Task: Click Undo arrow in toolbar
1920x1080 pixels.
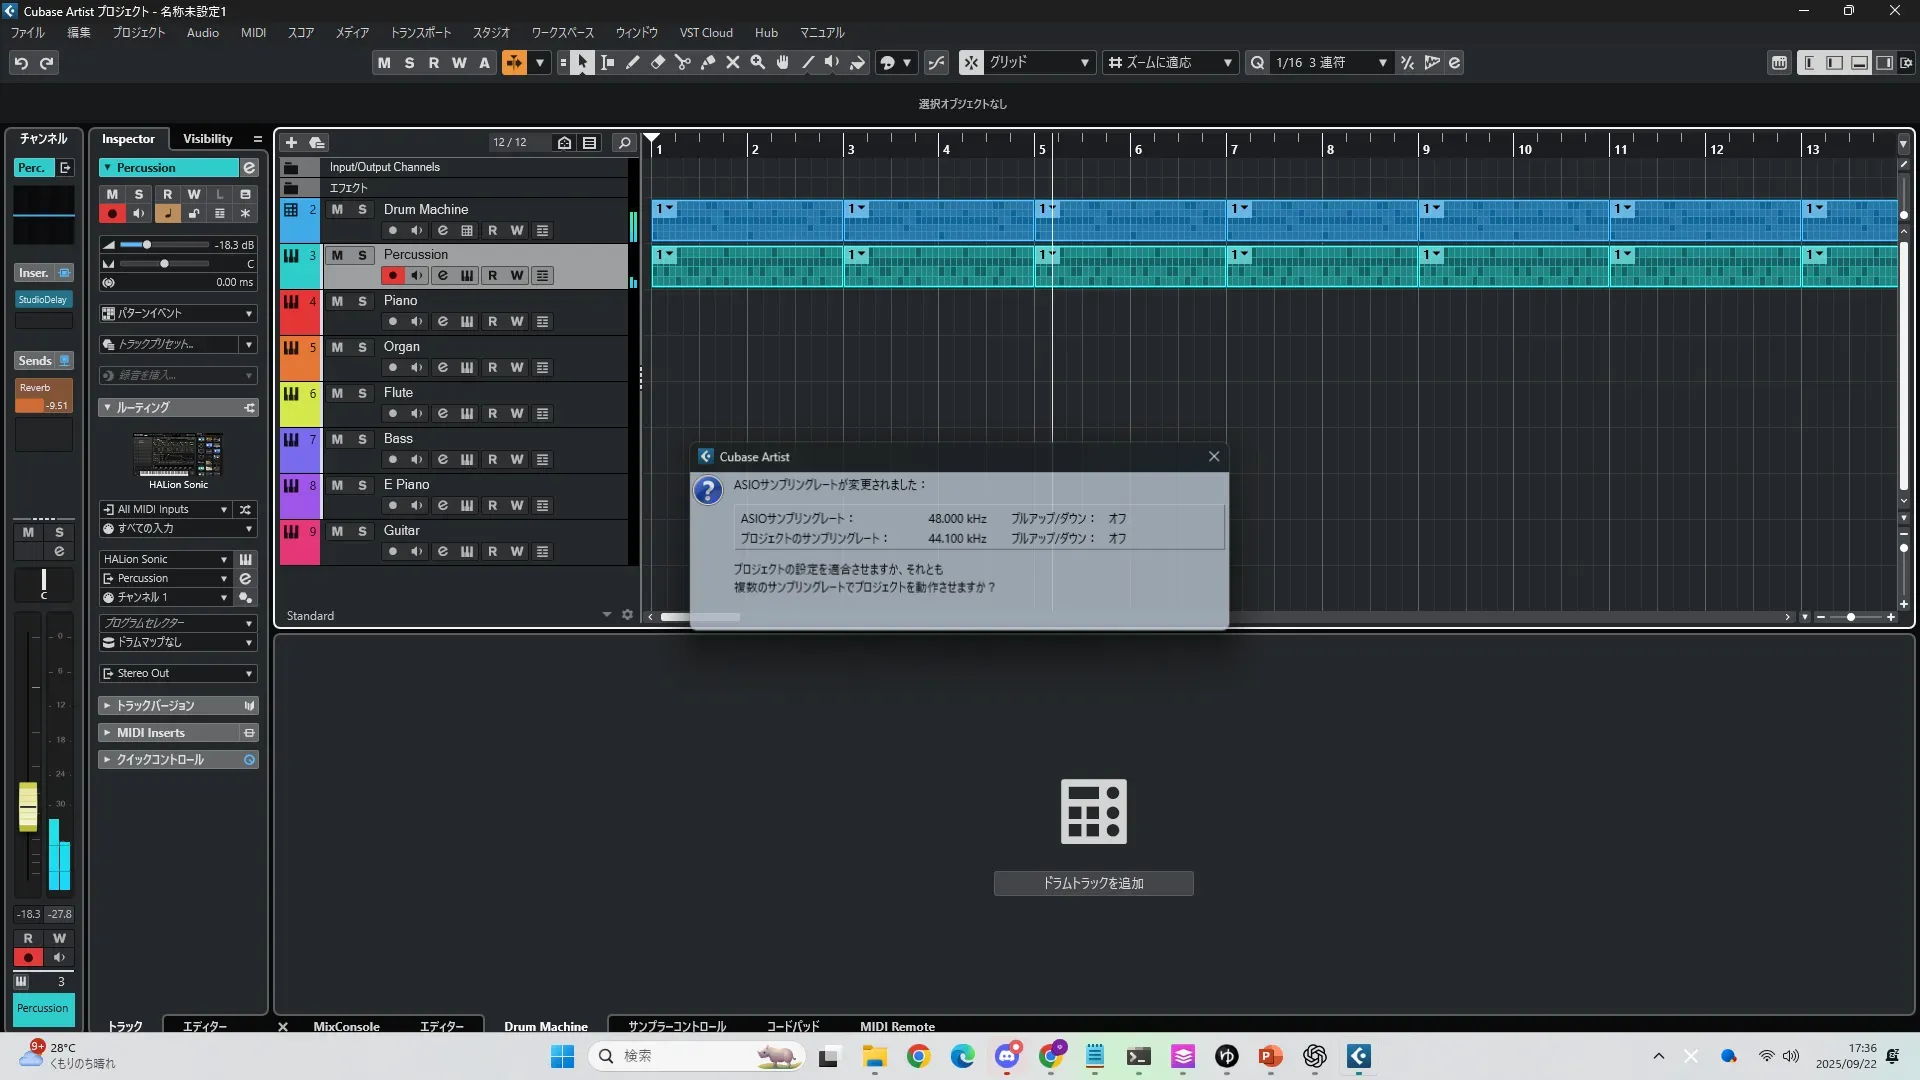Action: (21, 63)
